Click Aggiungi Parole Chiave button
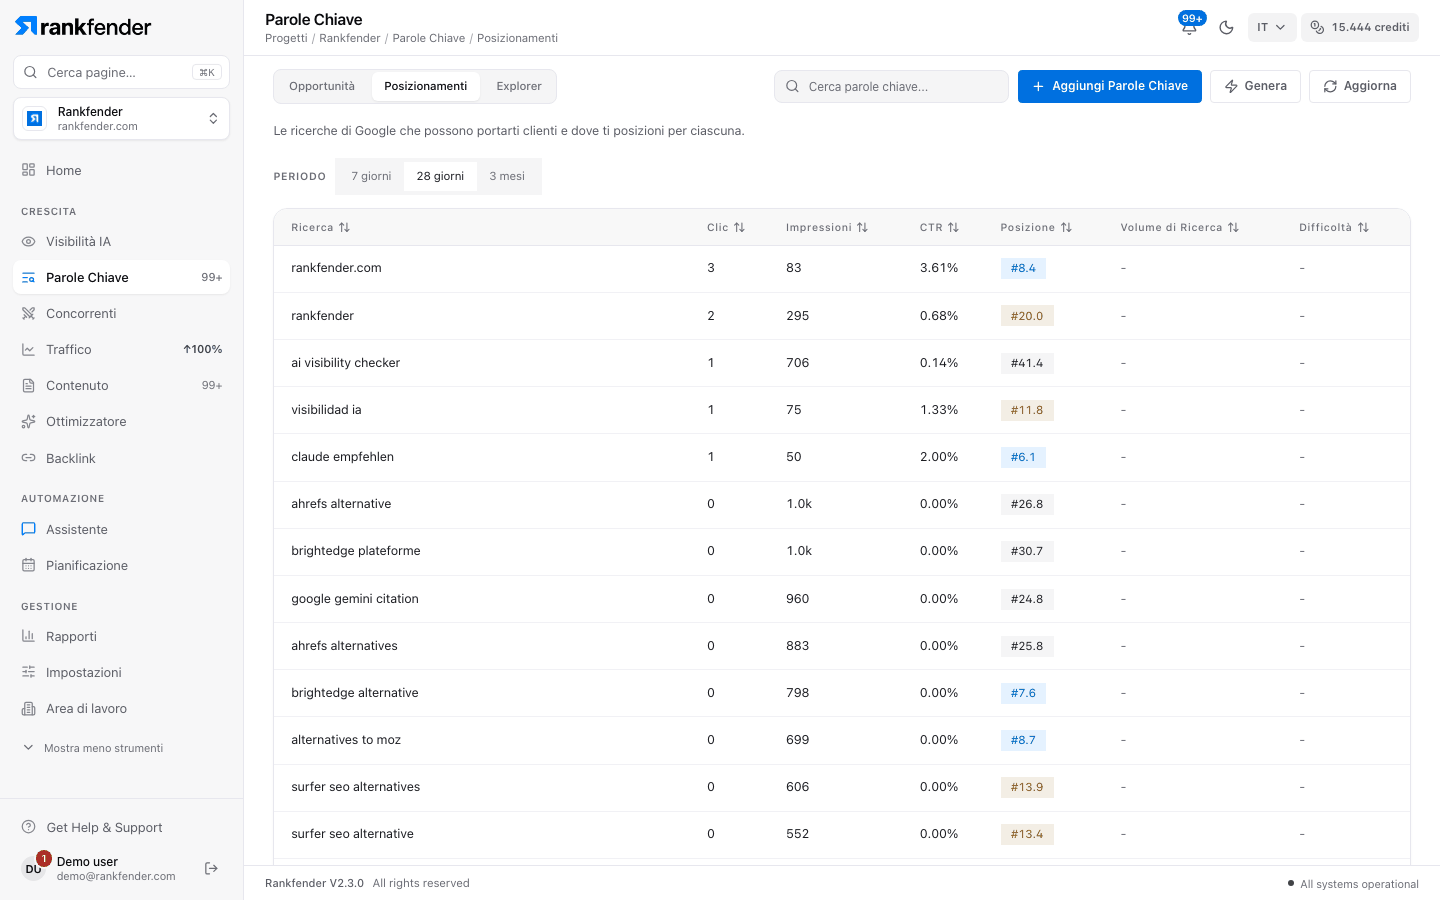This screenshot has width=1440, height=900. [1110, 86]
